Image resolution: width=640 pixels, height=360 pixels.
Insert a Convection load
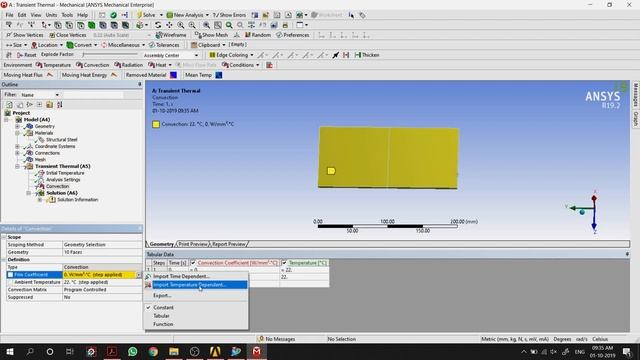pyautogui.click(x=93, y=65)
